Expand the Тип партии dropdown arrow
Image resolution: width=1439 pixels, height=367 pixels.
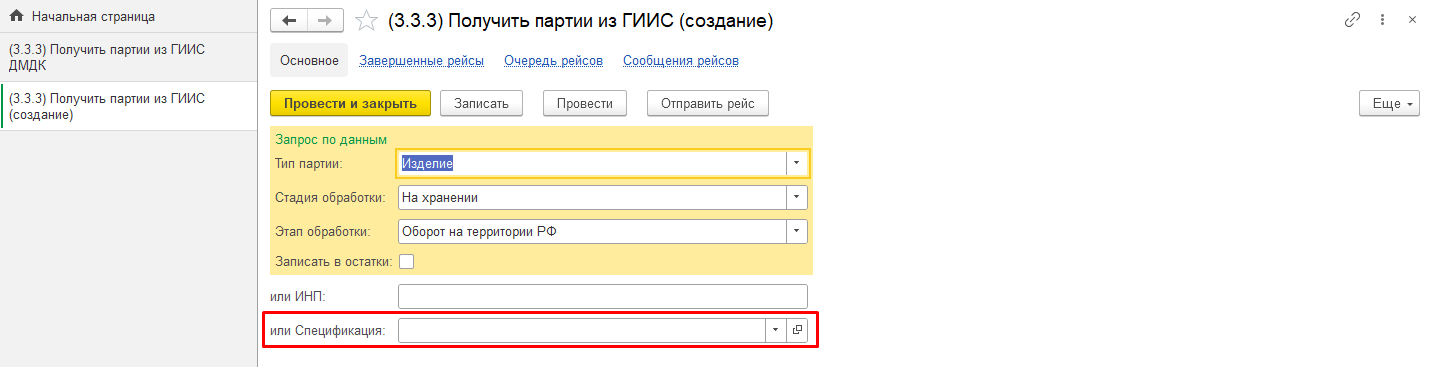click(x=797, y=163)
